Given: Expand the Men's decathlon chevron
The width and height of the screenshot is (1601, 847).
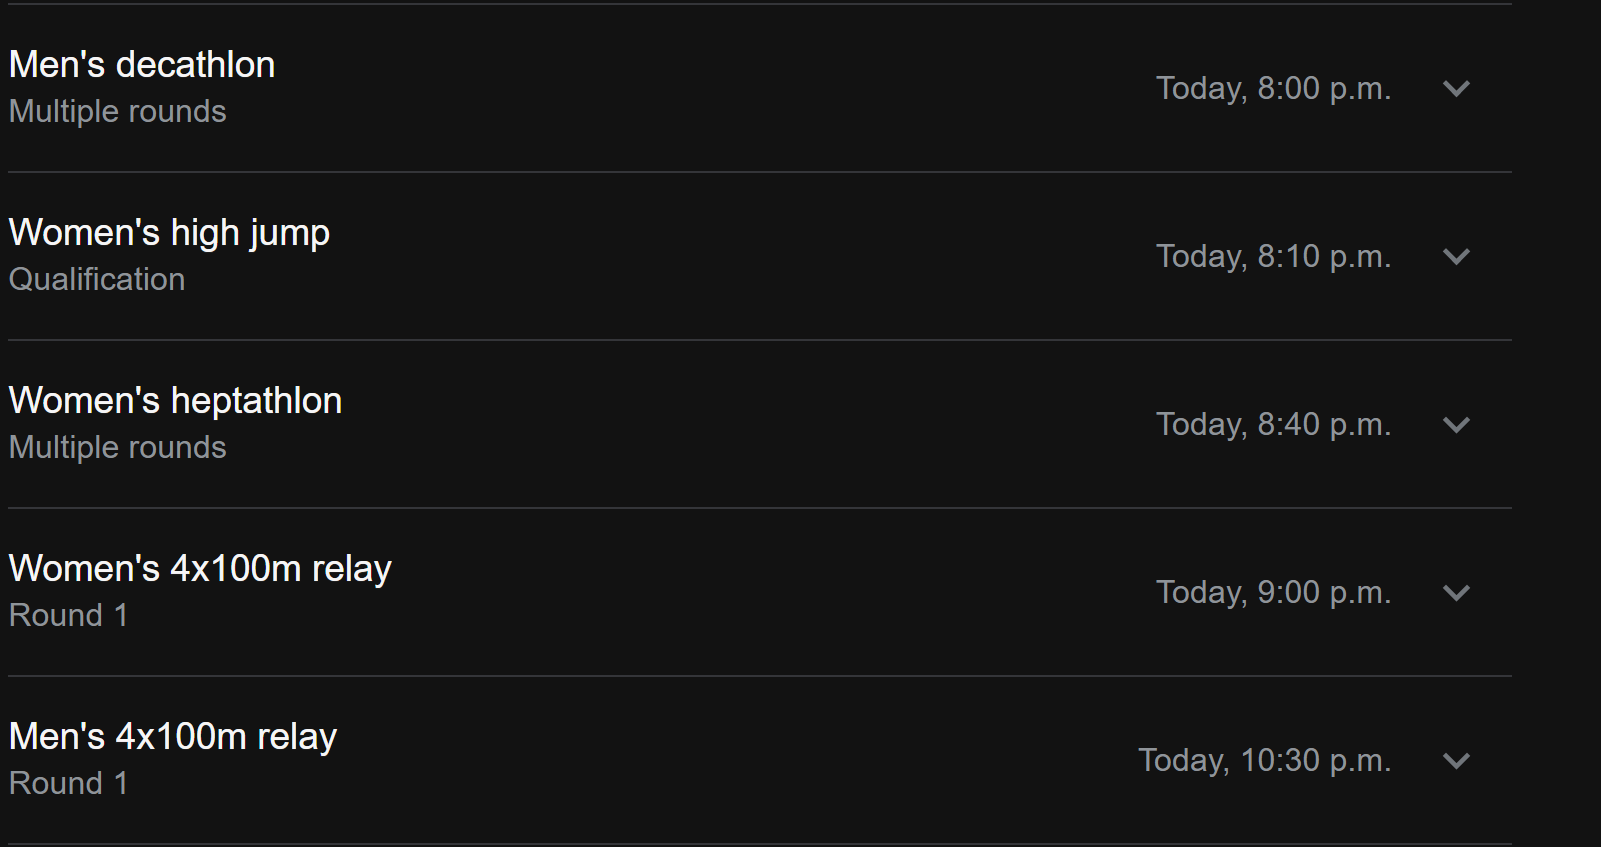Looking at the screenshot, I should click(1456, 89).
